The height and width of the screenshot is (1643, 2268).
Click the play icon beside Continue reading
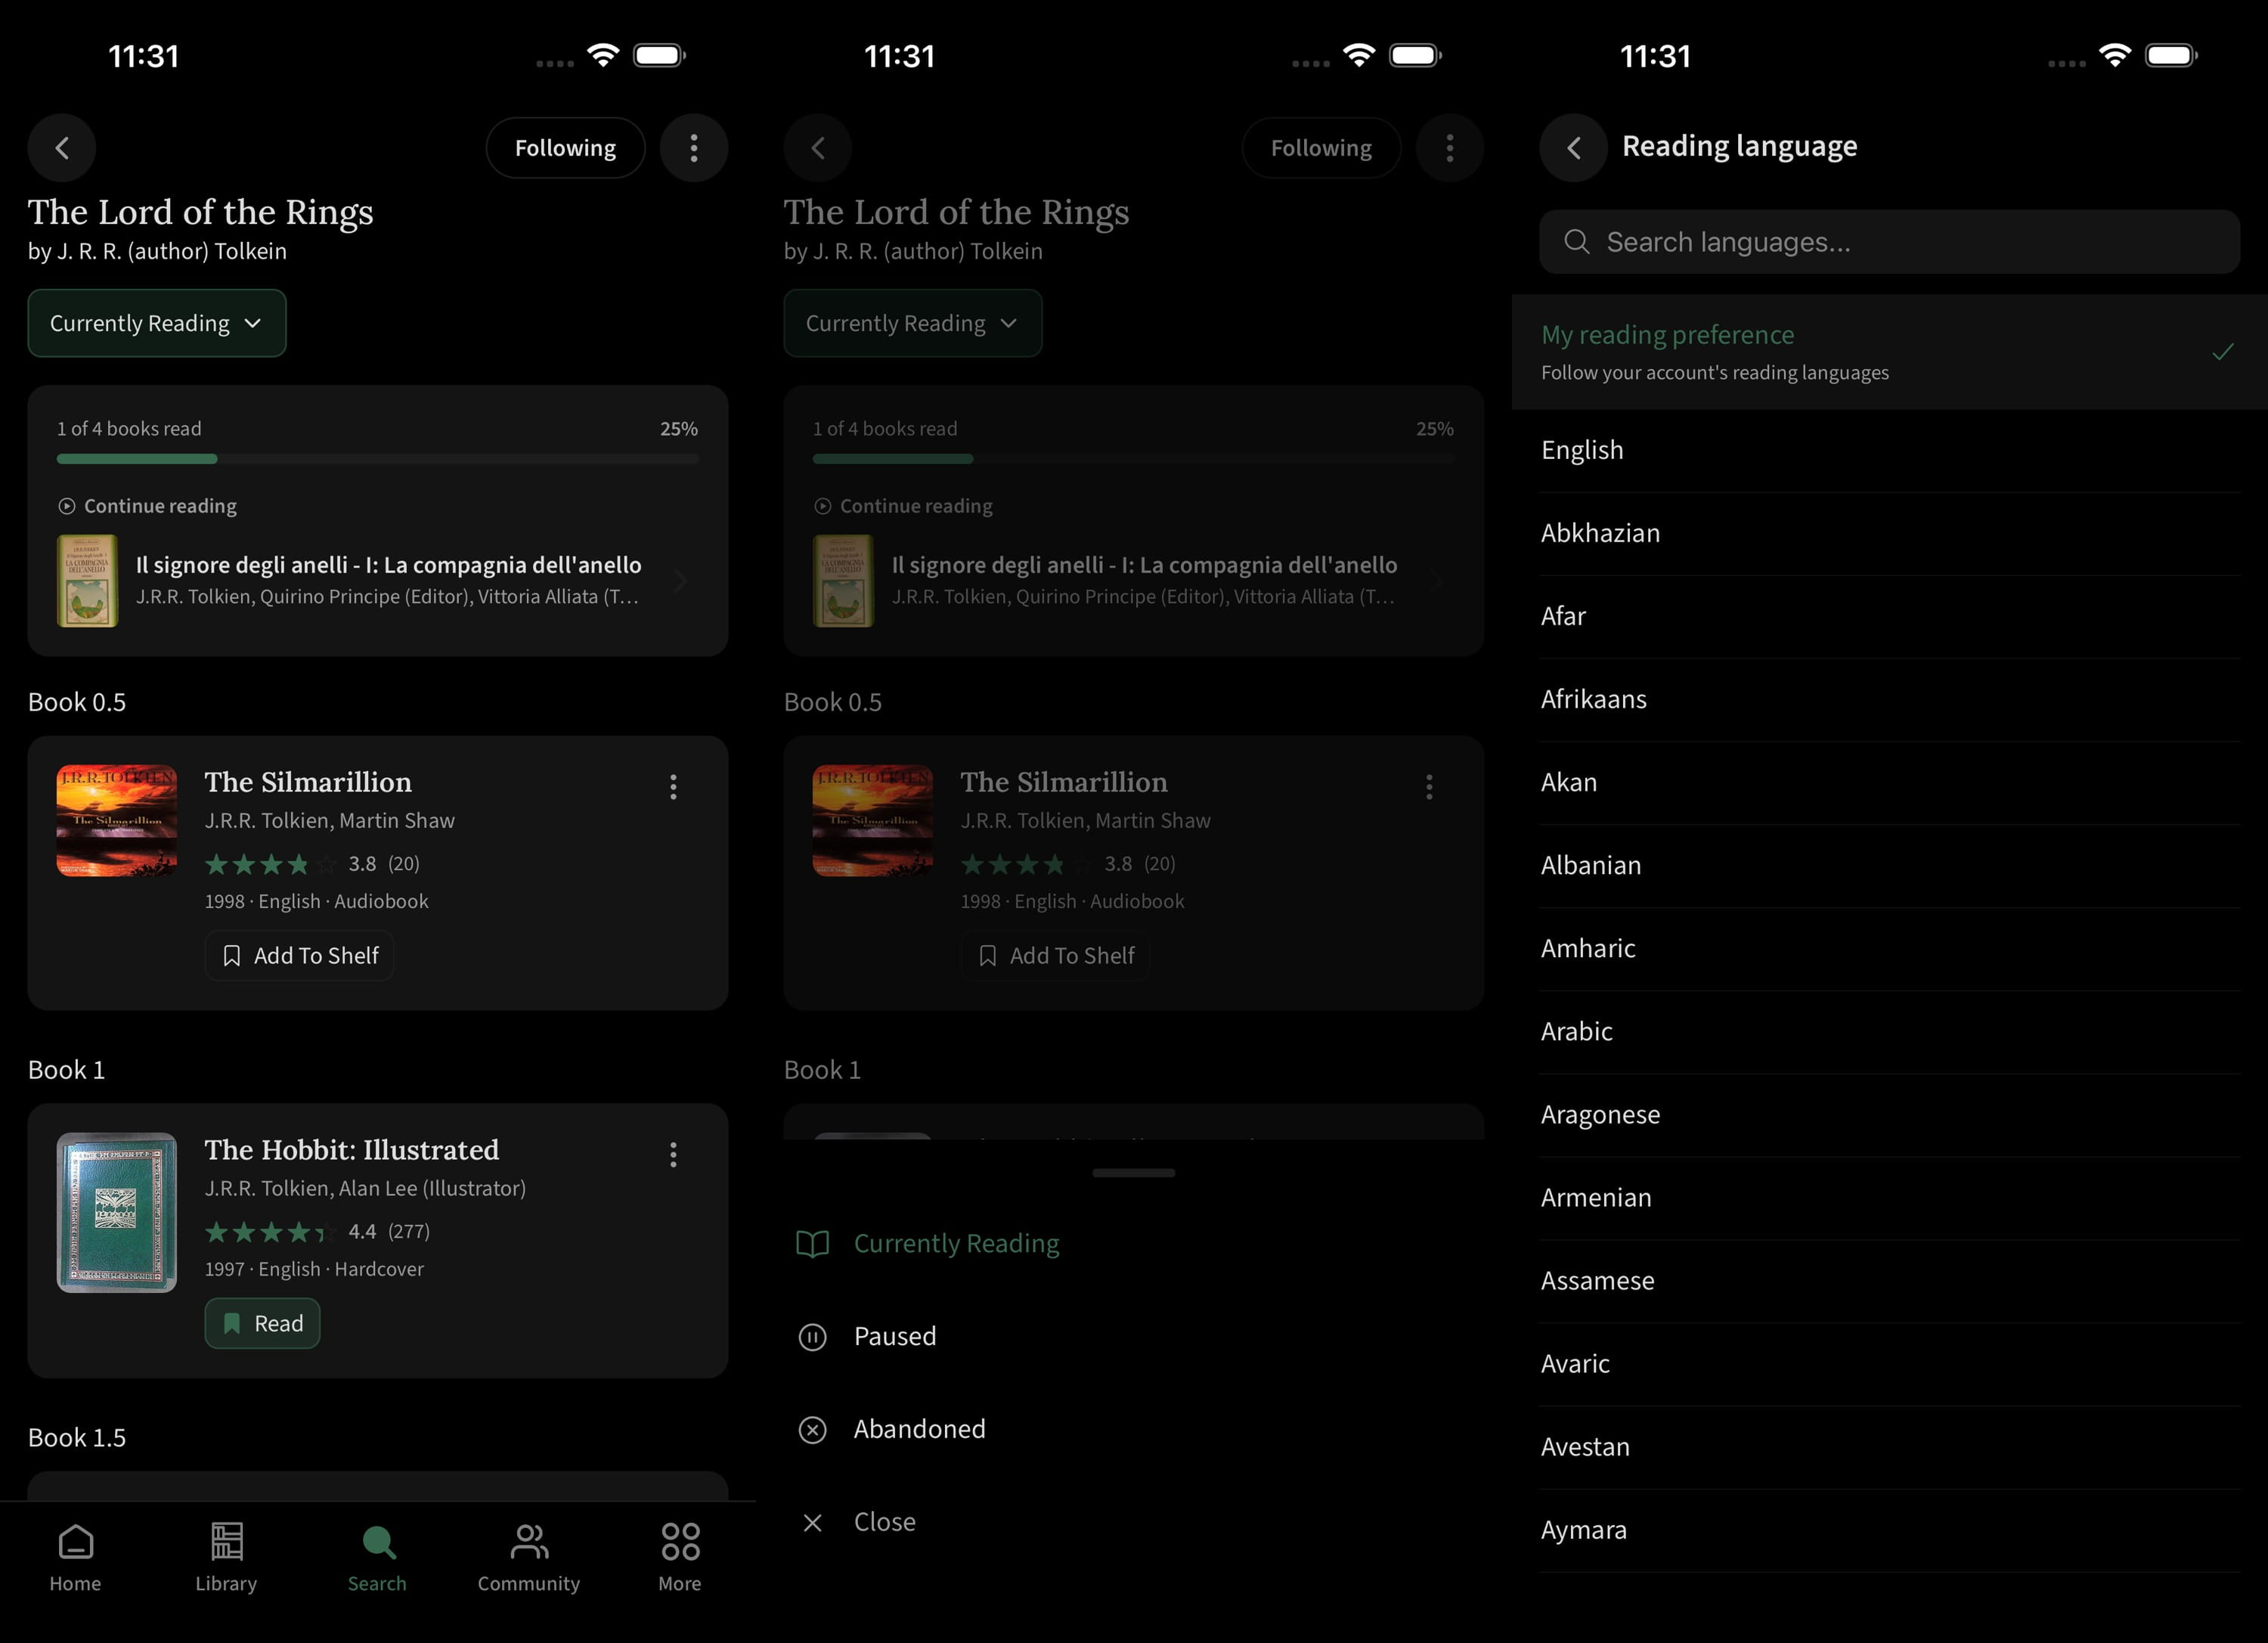pyautogui.click(x=66, y=506)
